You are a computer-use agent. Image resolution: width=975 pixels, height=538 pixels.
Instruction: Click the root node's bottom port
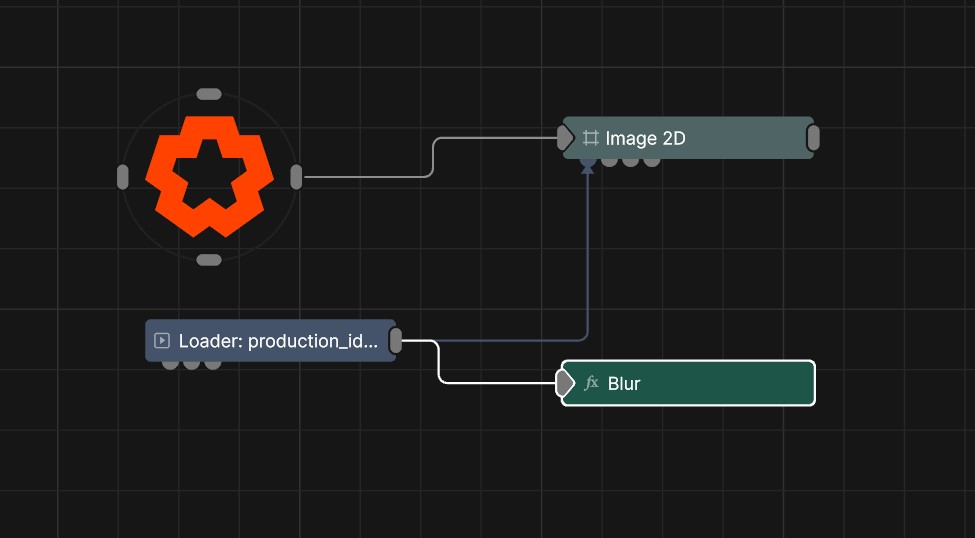[209, 260]
